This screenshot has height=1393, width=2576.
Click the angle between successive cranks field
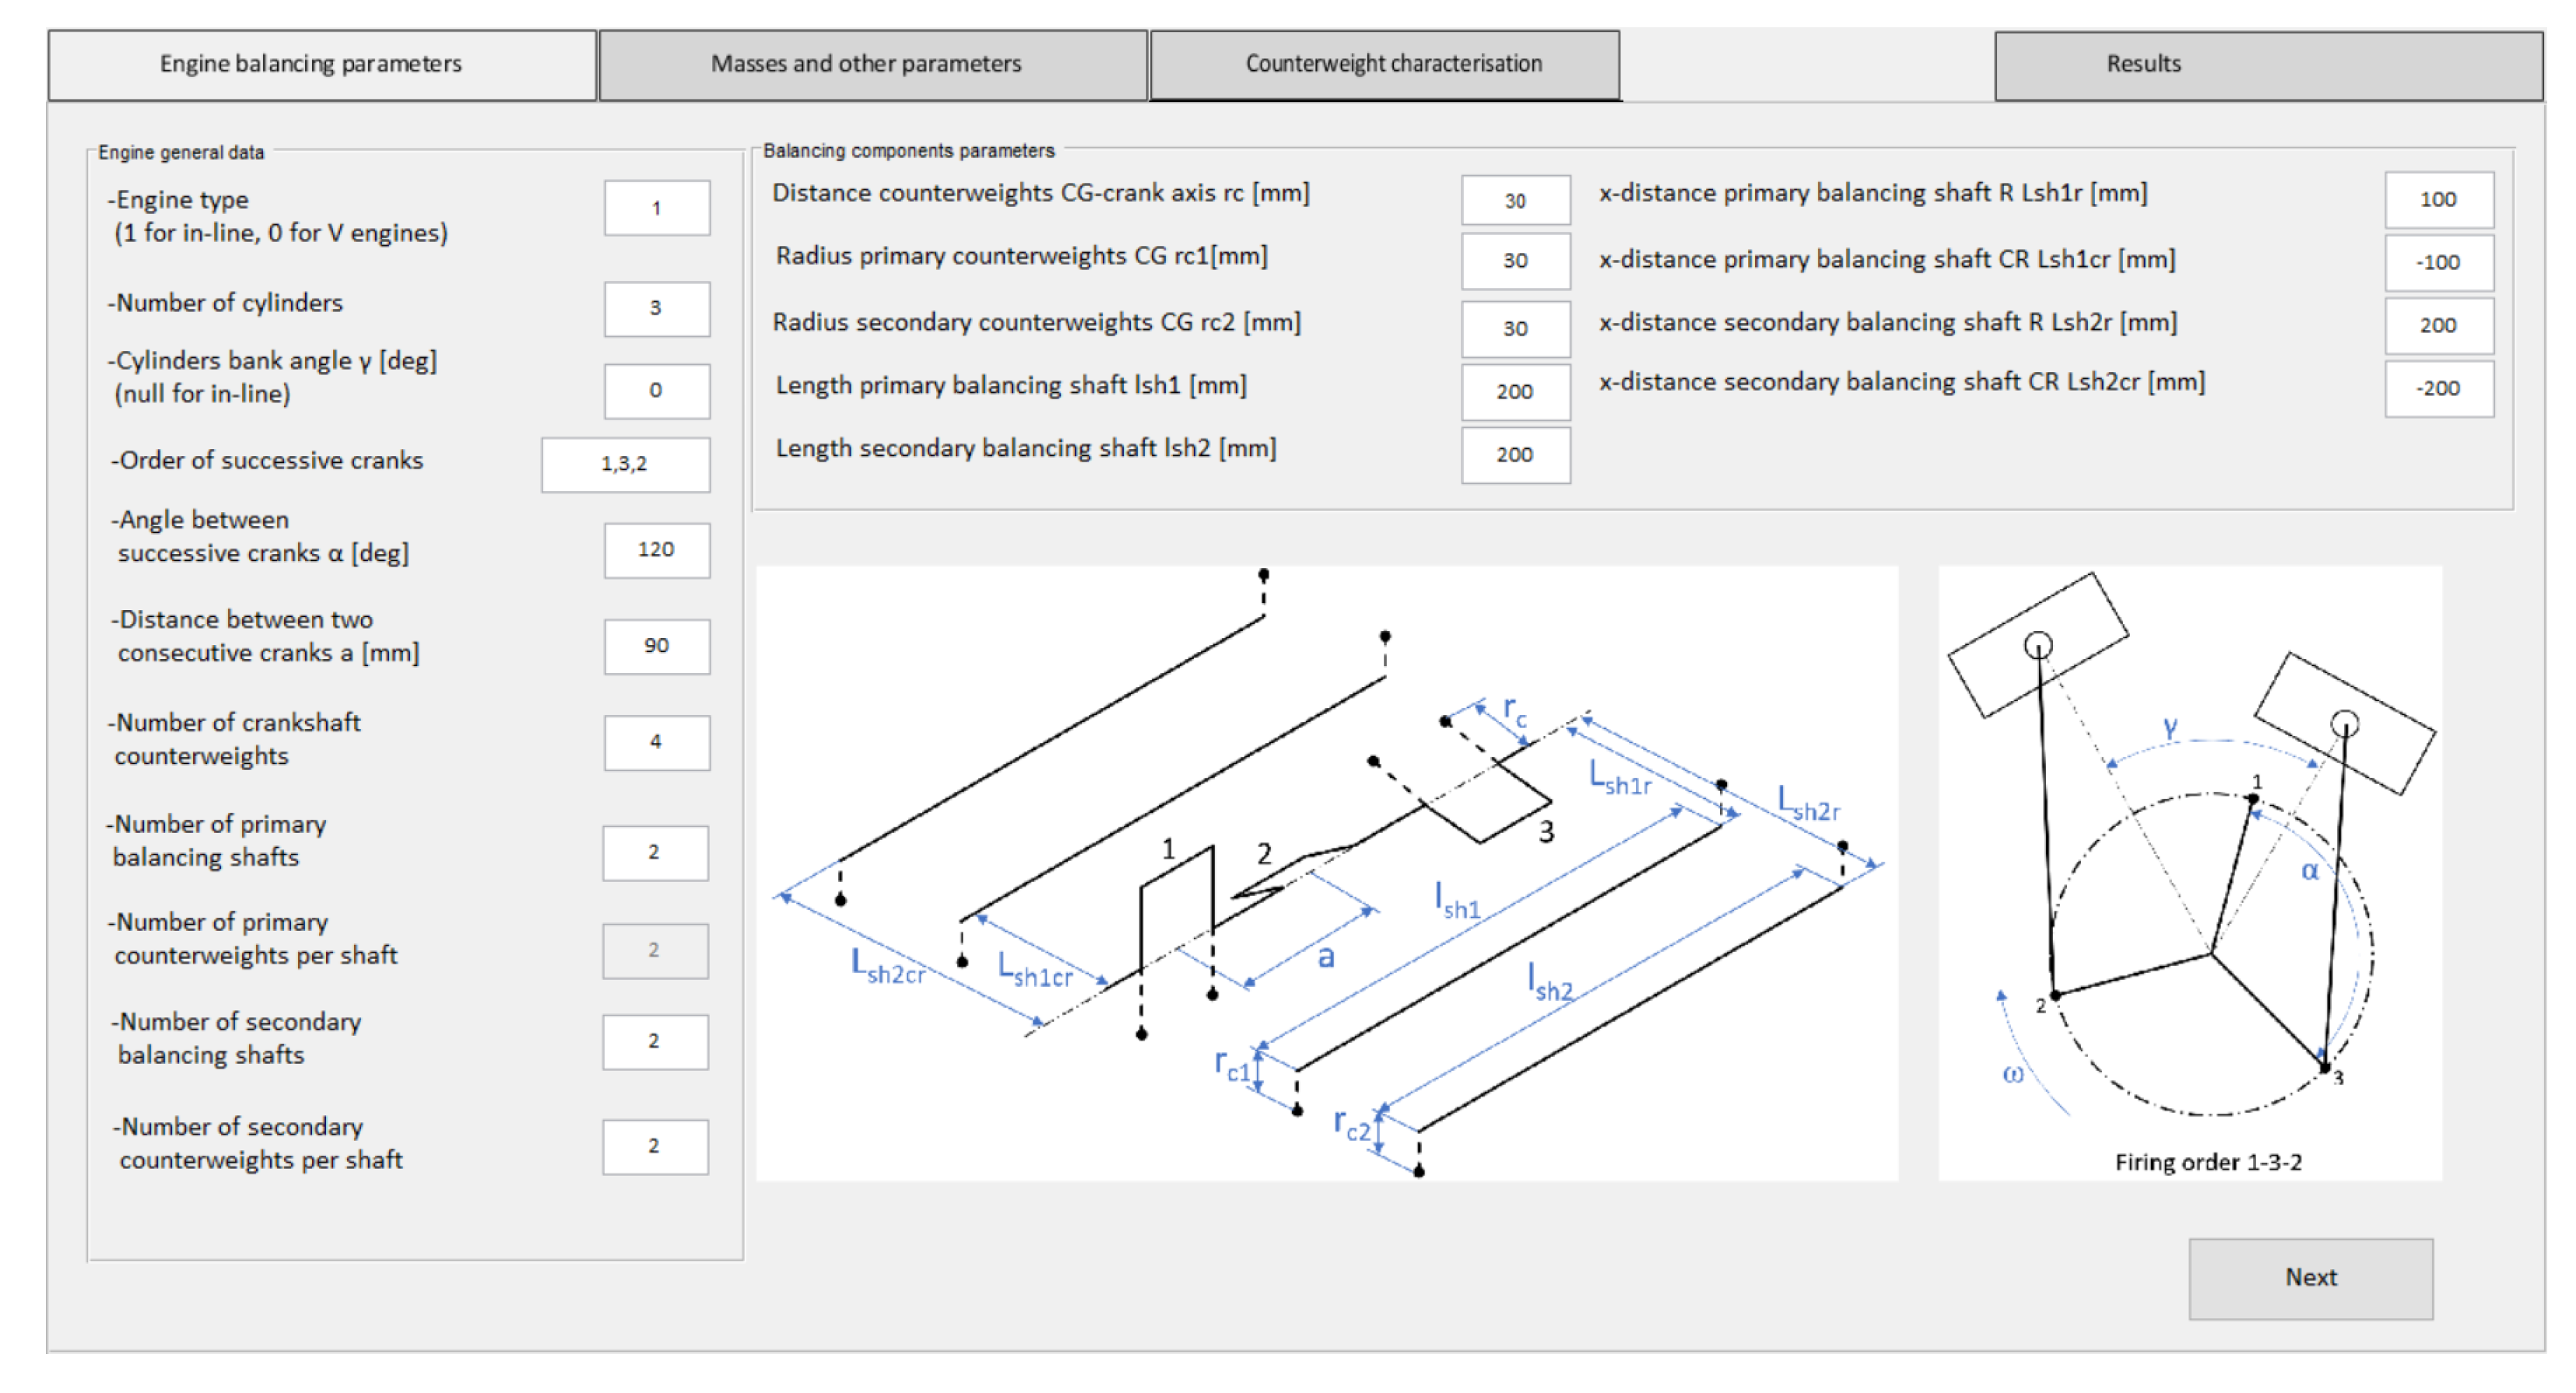657,550
